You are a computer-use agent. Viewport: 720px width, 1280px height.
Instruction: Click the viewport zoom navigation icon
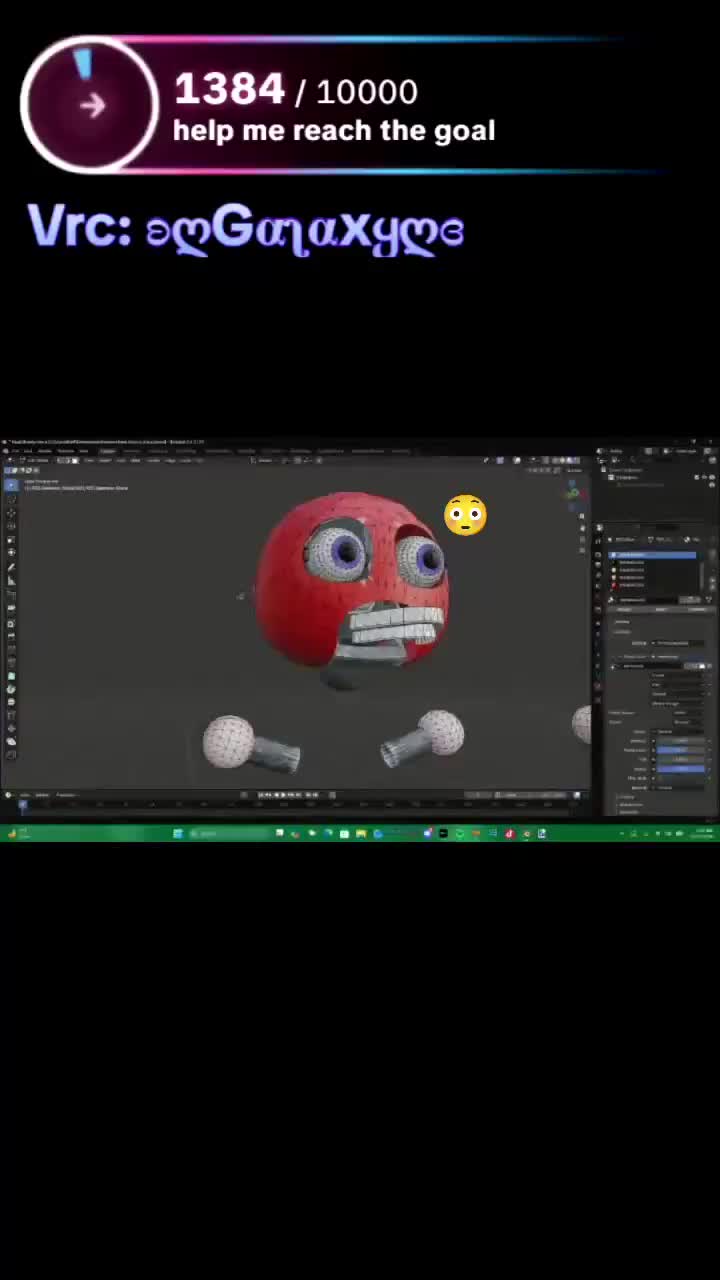pyautogui.click(x=581, y=516)
